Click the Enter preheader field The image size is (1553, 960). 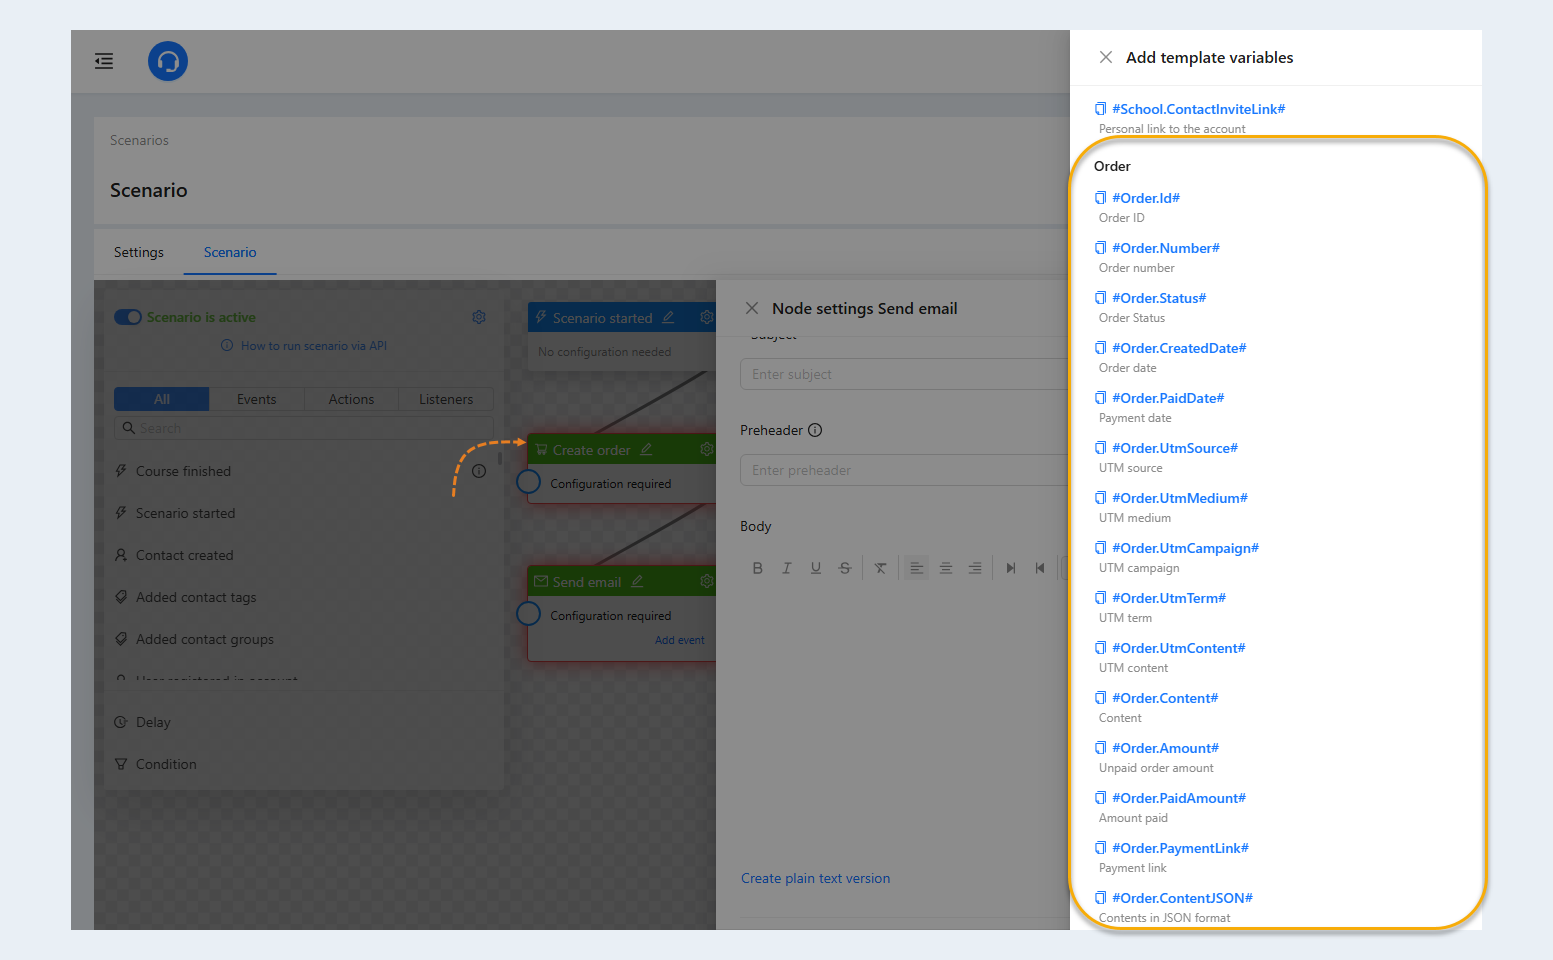(x=905, y=470)
